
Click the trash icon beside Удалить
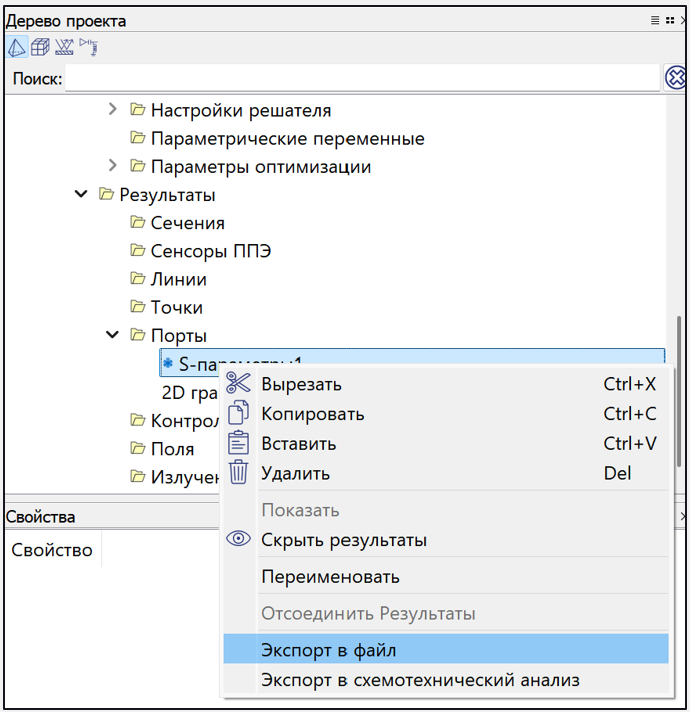click(238, 473)
